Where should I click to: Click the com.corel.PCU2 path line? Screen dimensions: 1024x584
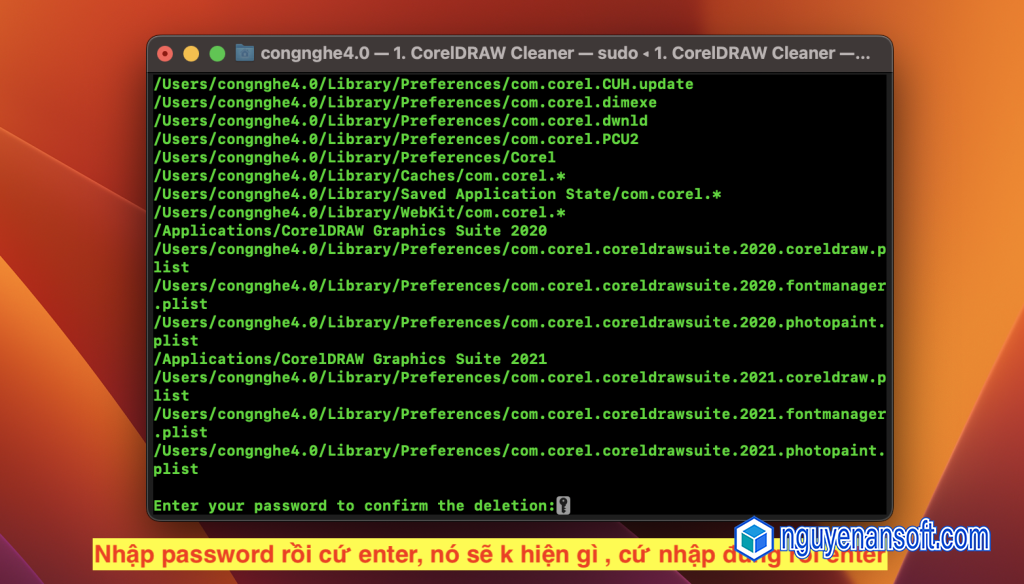tap(396, 139)
